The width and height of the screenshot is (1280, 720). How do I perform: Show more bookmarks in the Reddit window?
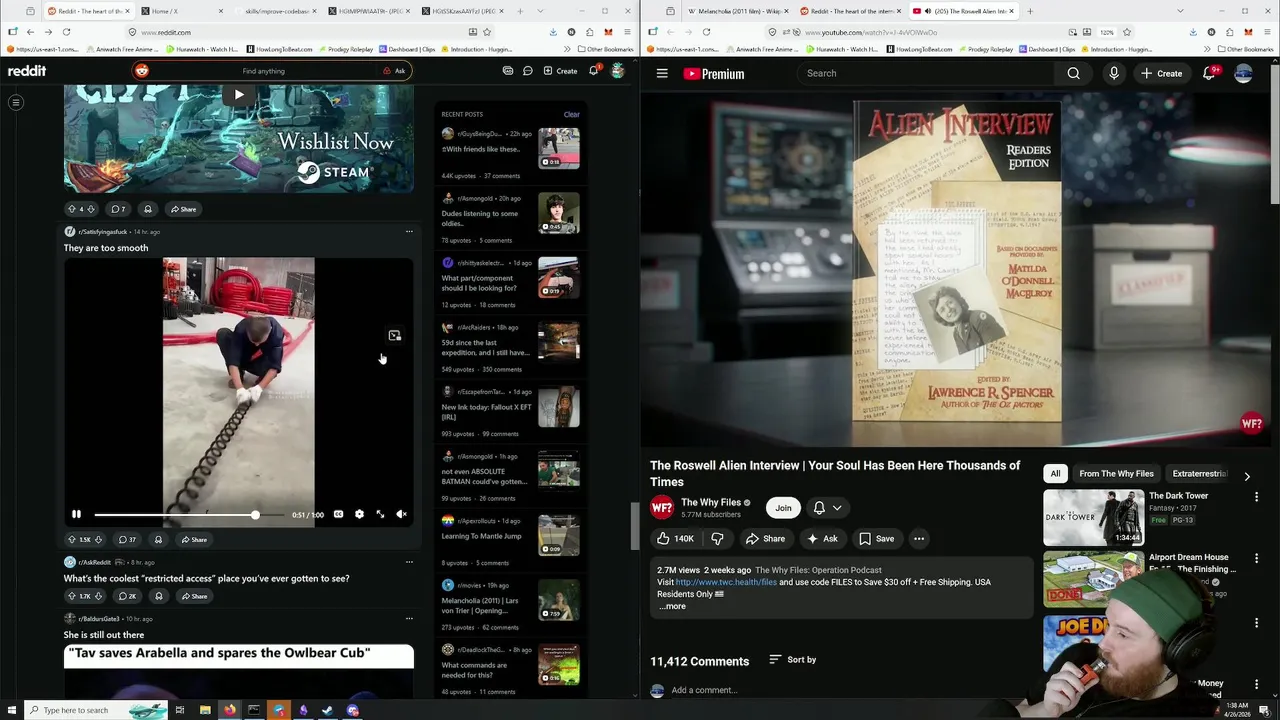568,49
